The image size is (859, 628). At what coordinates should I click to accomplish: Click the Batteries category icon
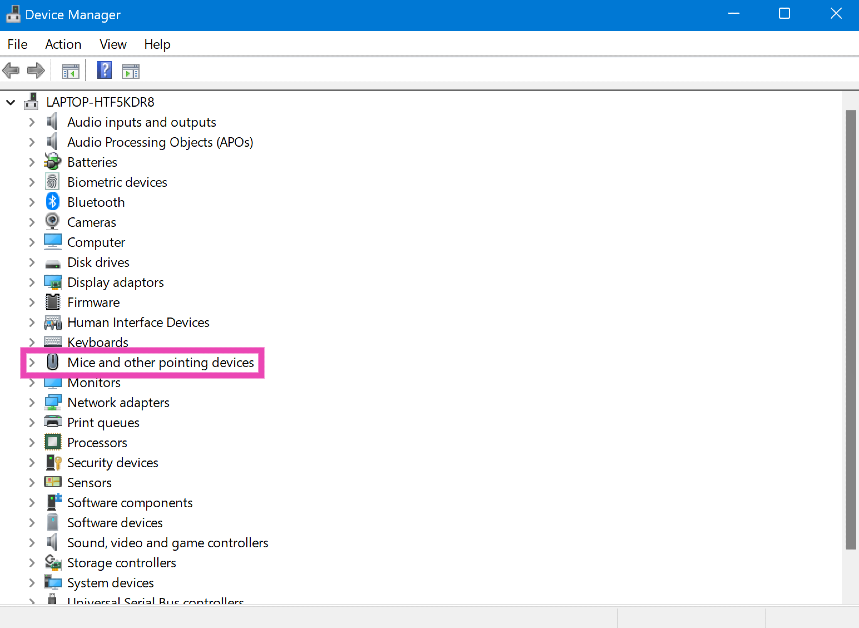[53, 162]
